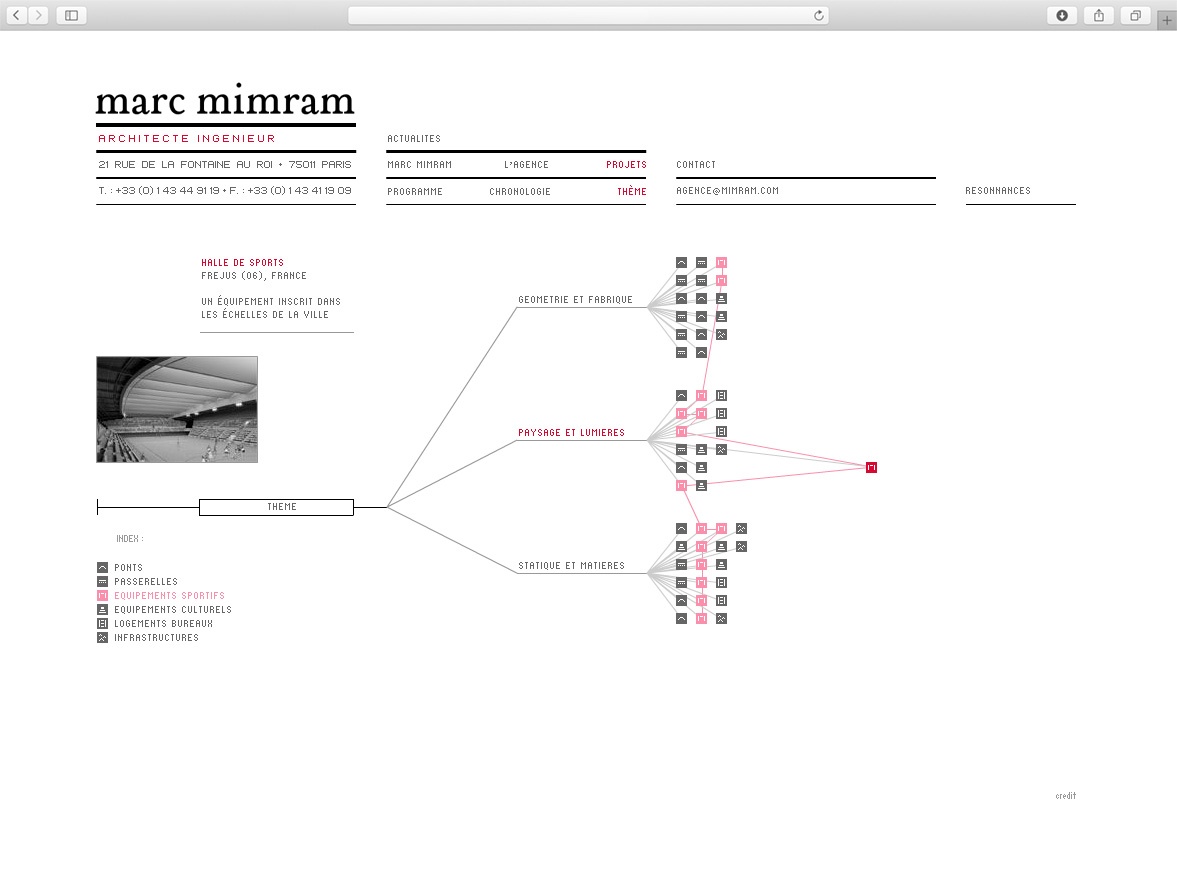Click the dark red active project node
1177x872 pixels.
tap(871, 468)
